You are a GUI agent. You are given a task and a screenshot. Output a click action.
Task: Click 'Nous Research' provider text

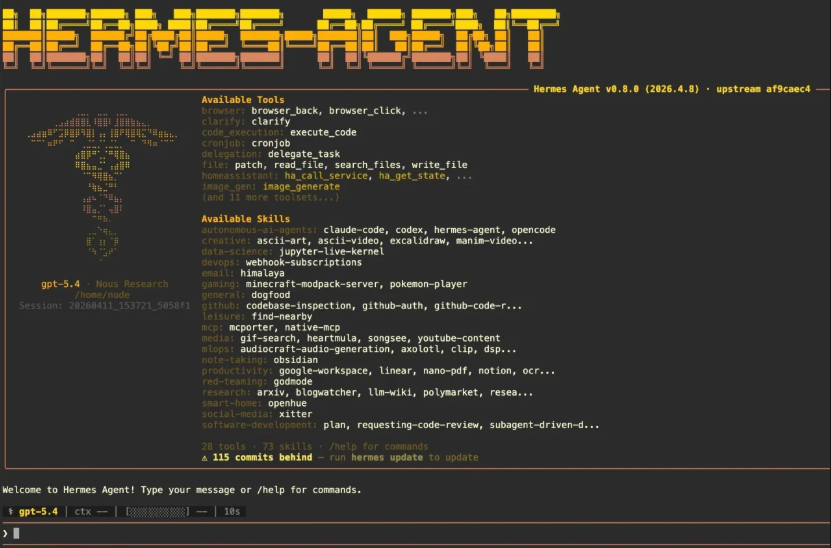coord(132,284)
